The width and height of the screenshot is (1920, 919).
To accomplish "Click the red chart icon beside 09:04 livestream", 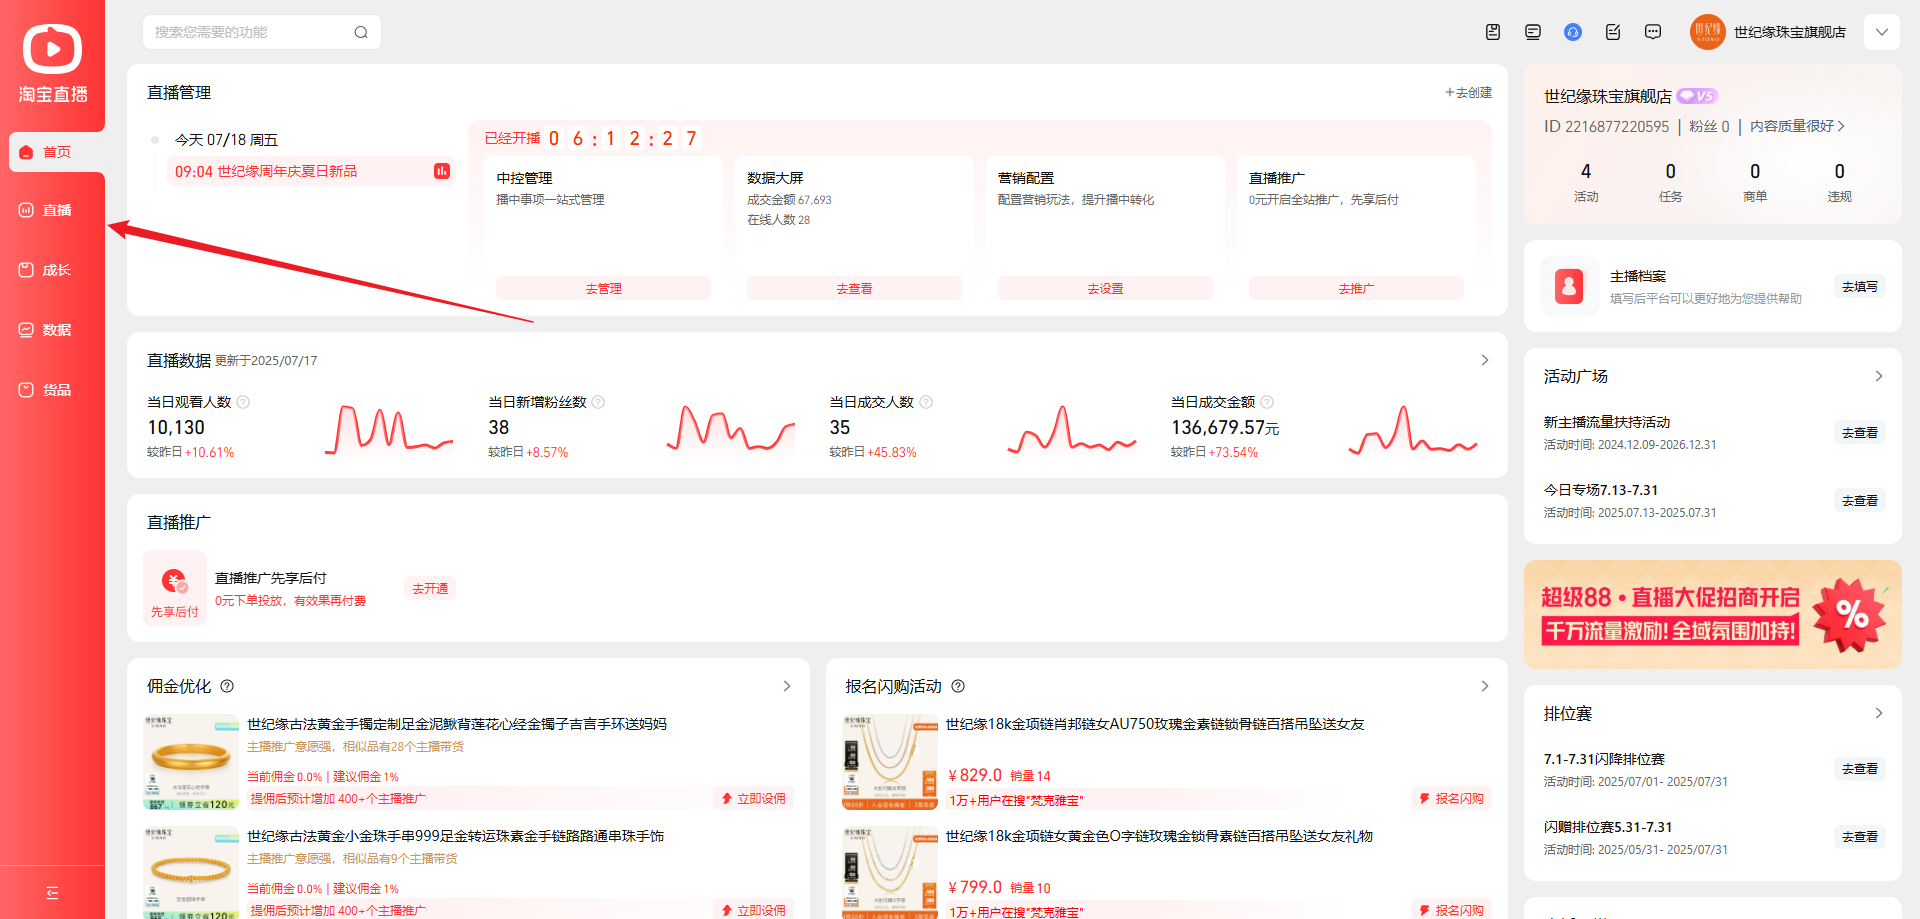I will pos(442,171).
